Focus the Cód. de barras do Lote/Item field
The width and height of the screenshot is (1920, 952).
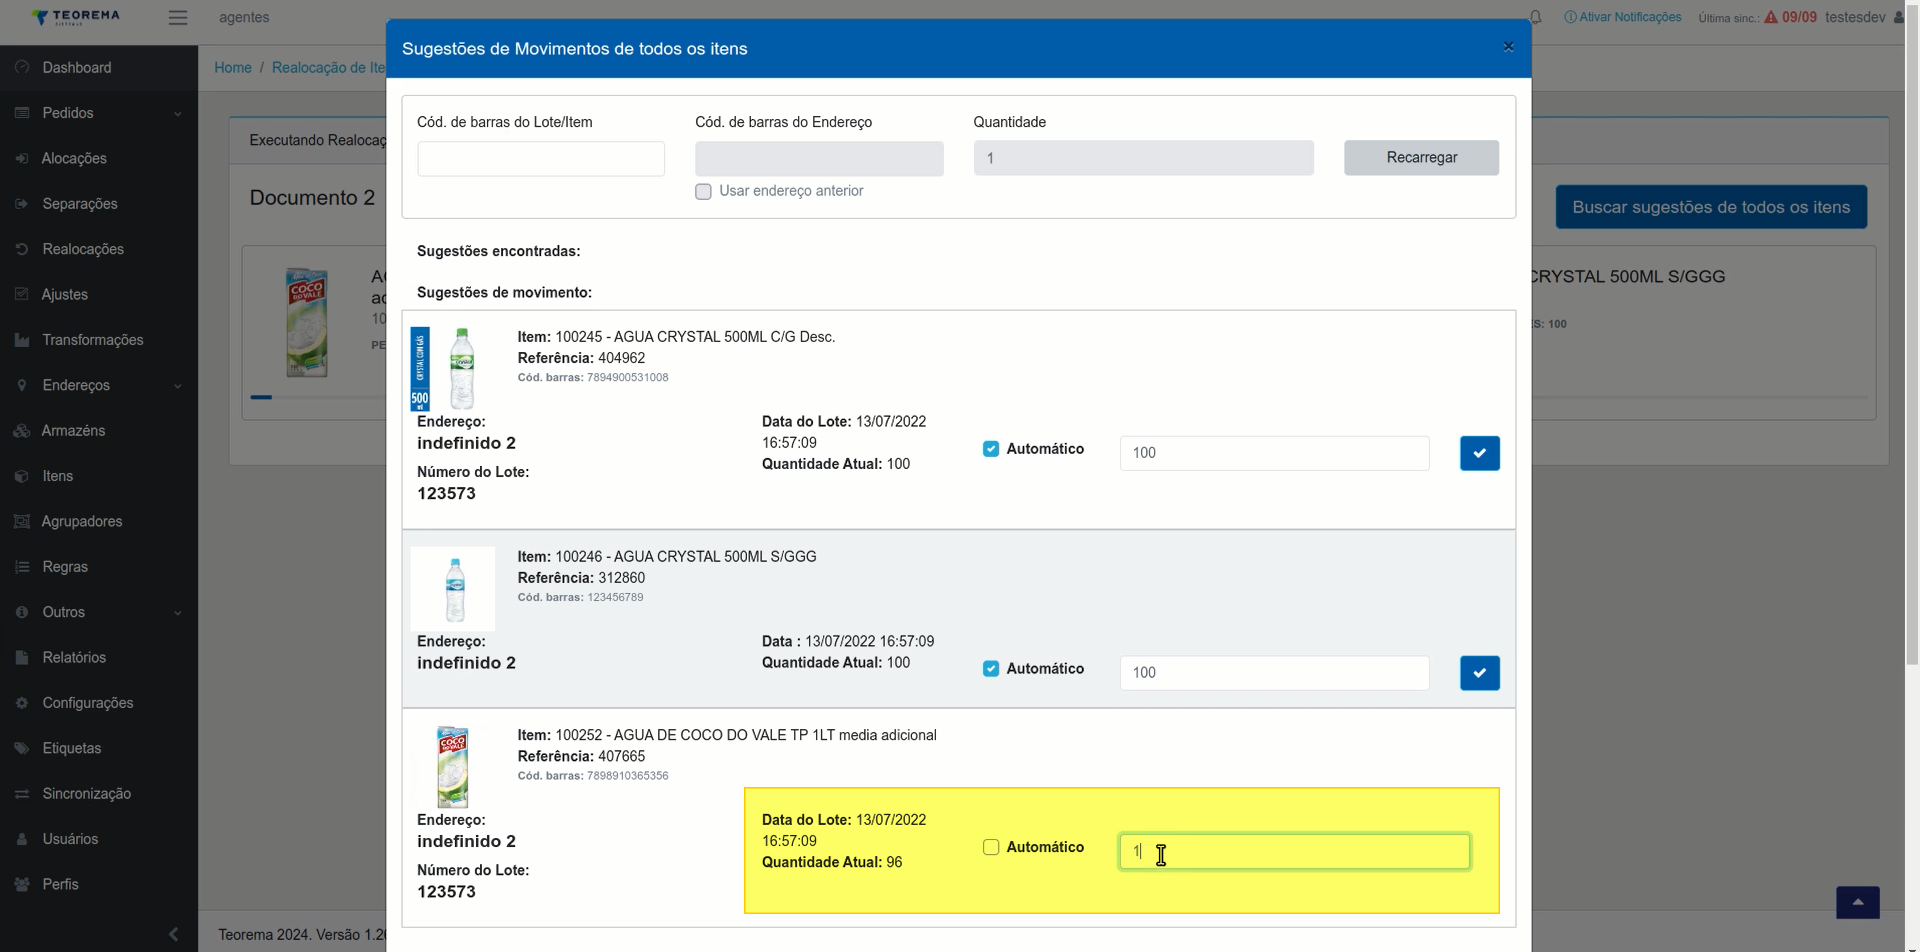541,158
